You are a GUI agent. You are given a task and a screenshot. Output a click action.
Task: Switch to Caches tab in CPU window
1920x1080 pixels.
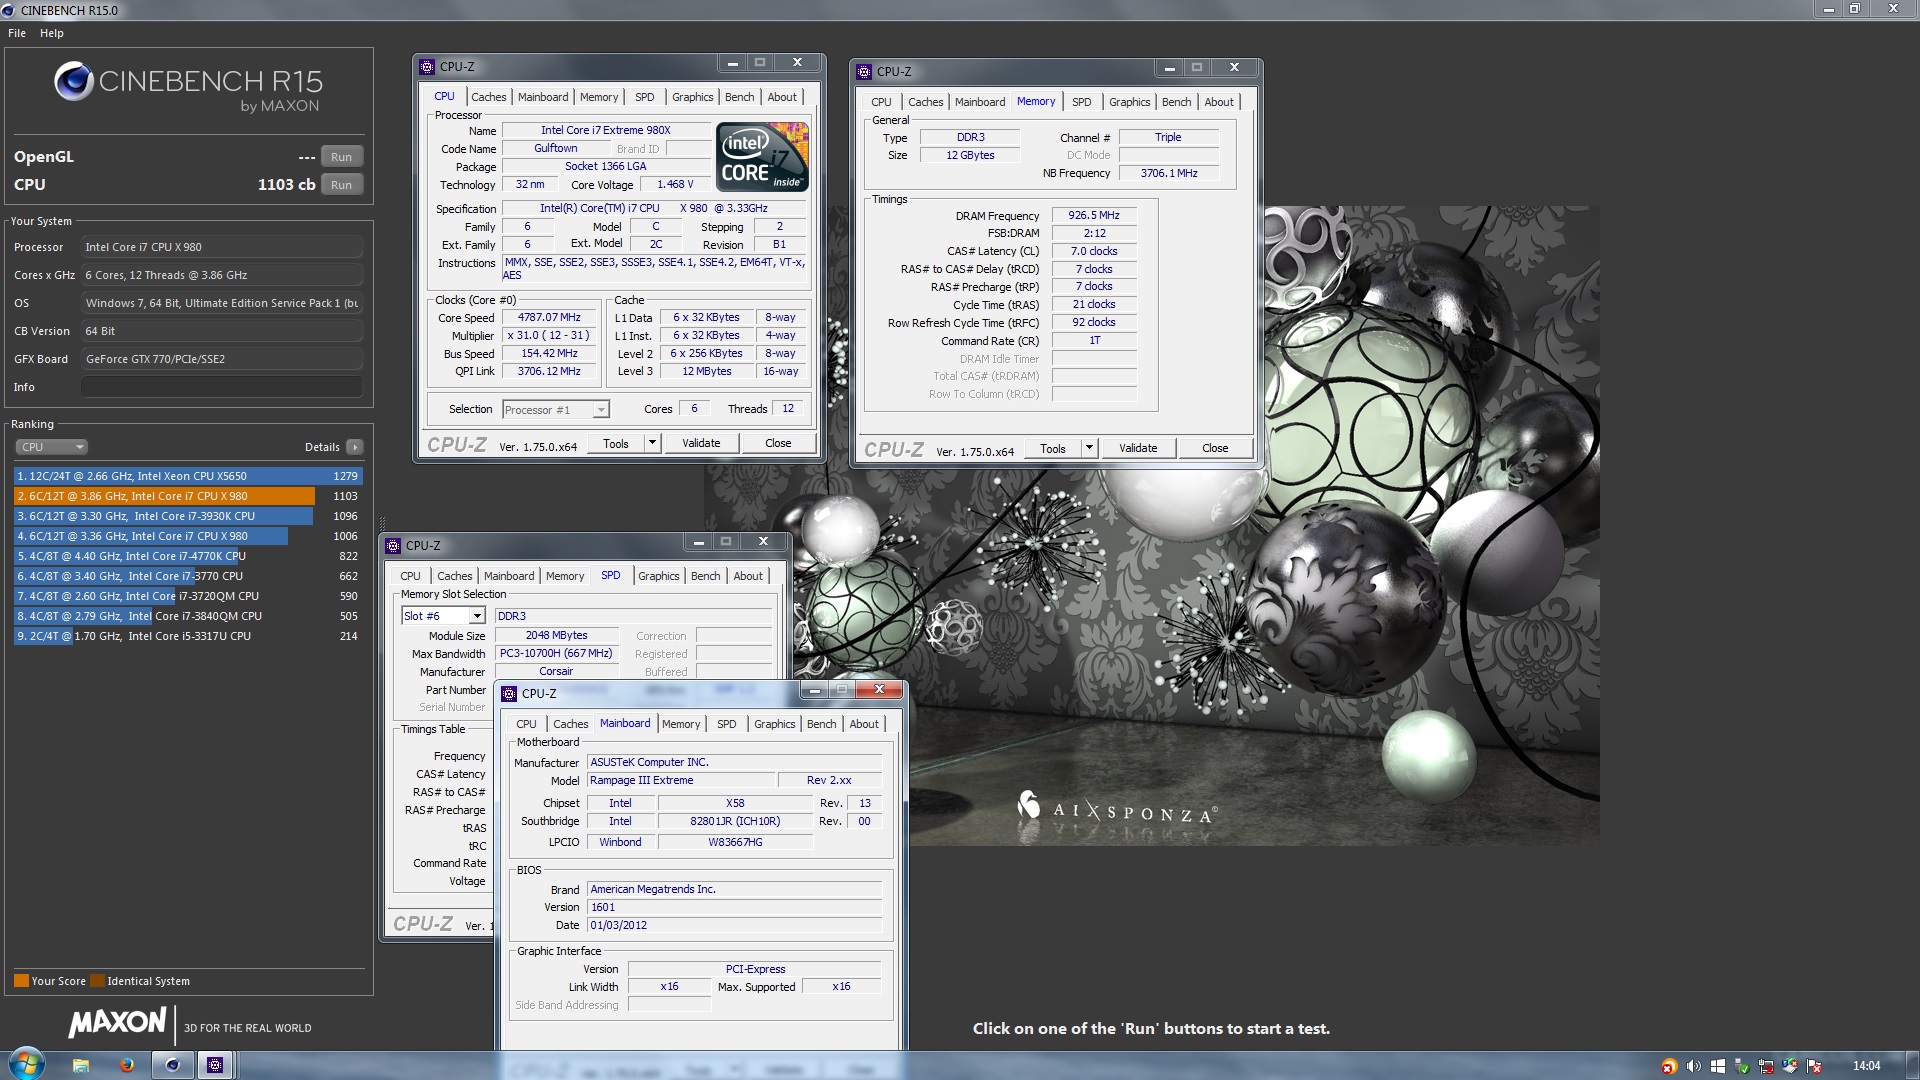(x=489, y=97)
